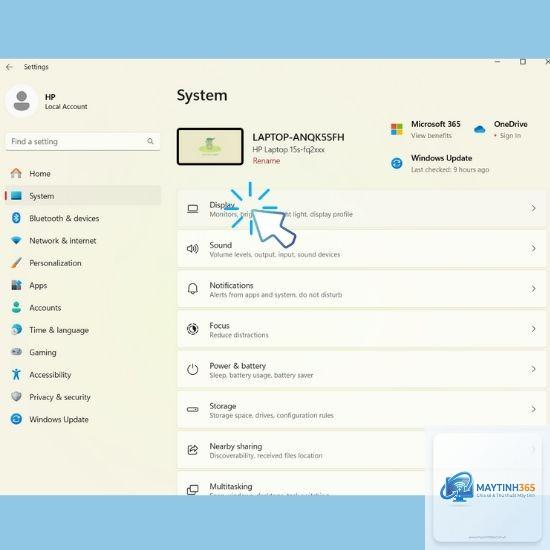Open Apps settings
Viewport: 550px width, 550px height.
click(x=83, y=285)
